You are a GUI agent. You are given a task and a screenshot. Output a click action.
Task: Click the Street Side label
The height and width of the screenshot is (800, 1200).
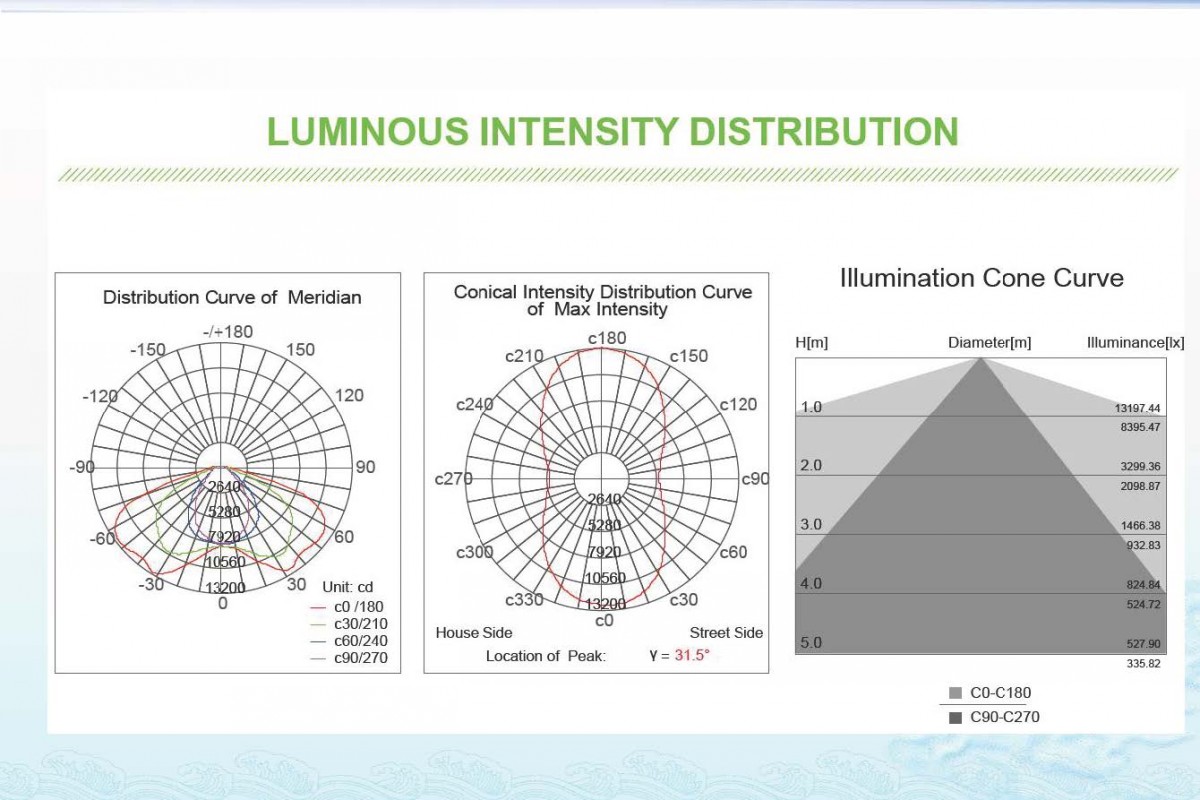(726, 632)
